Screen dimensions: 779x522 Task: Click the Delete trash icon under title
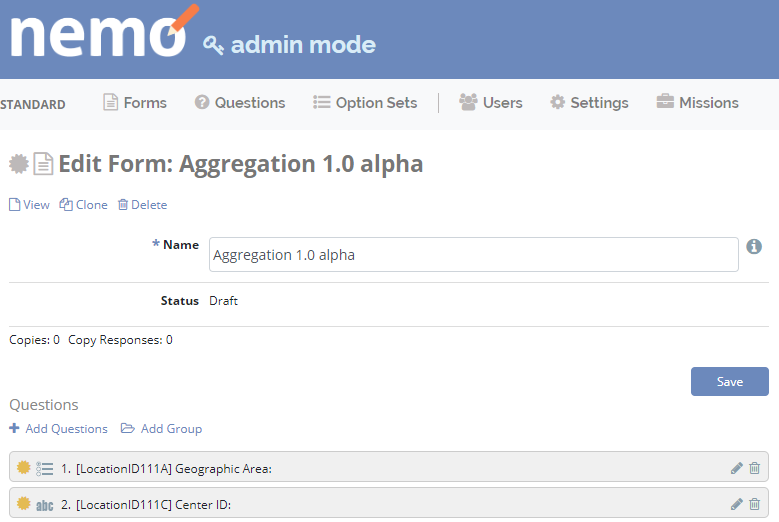click(123, 205)
